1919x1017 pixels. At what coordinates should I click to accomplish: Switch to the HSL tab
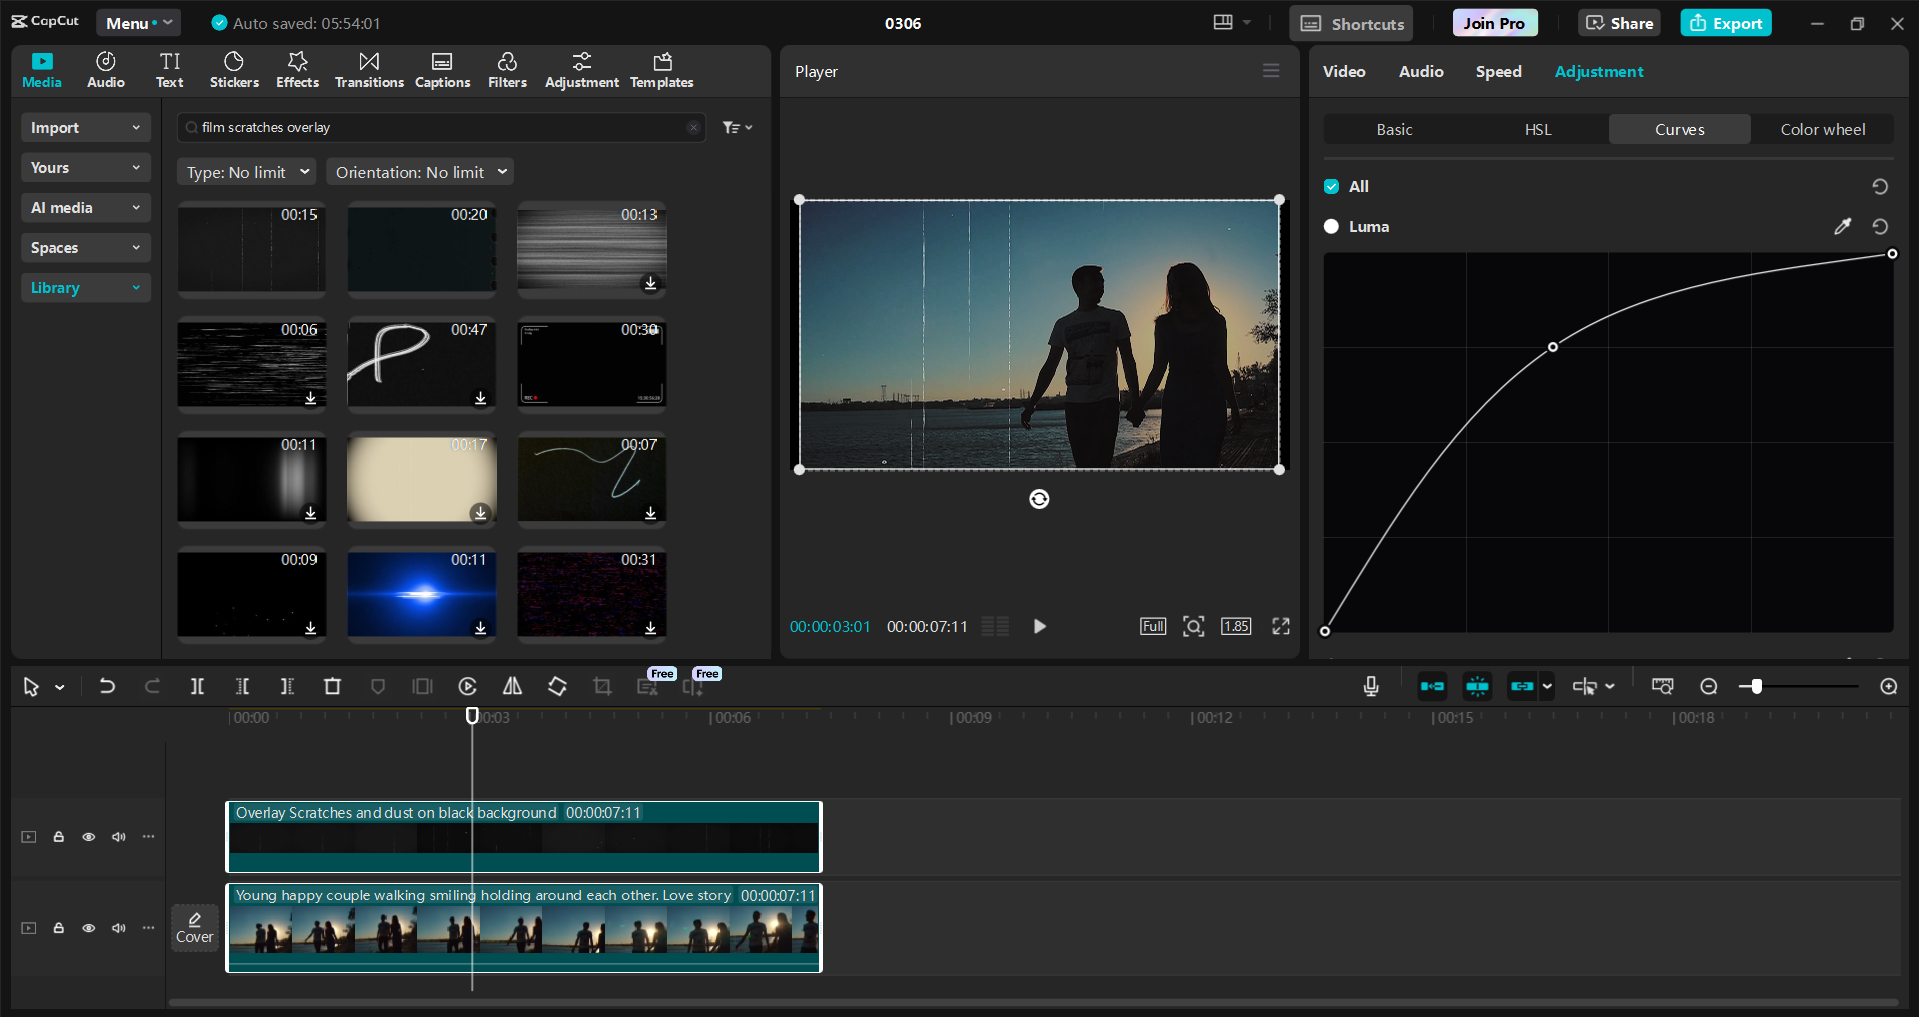[x=1537, y=129]
